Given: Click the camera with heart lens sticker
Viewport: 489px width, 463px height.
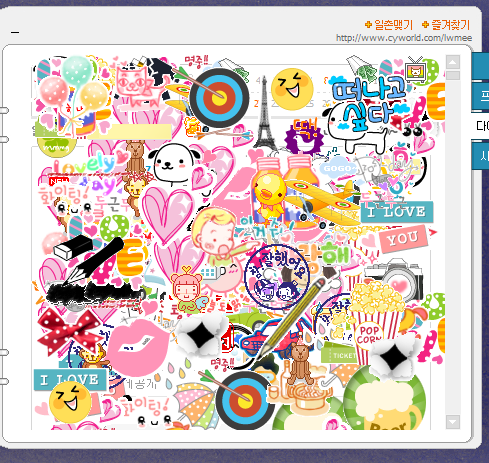Looking at the screenshot, I should pos(395,281).
